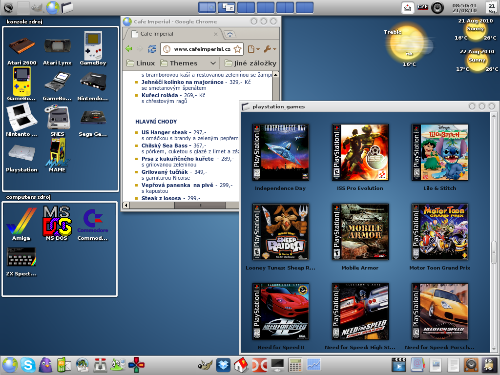Open the Chrome page menu dropdown
500x375 pixels.
(254, 49)
